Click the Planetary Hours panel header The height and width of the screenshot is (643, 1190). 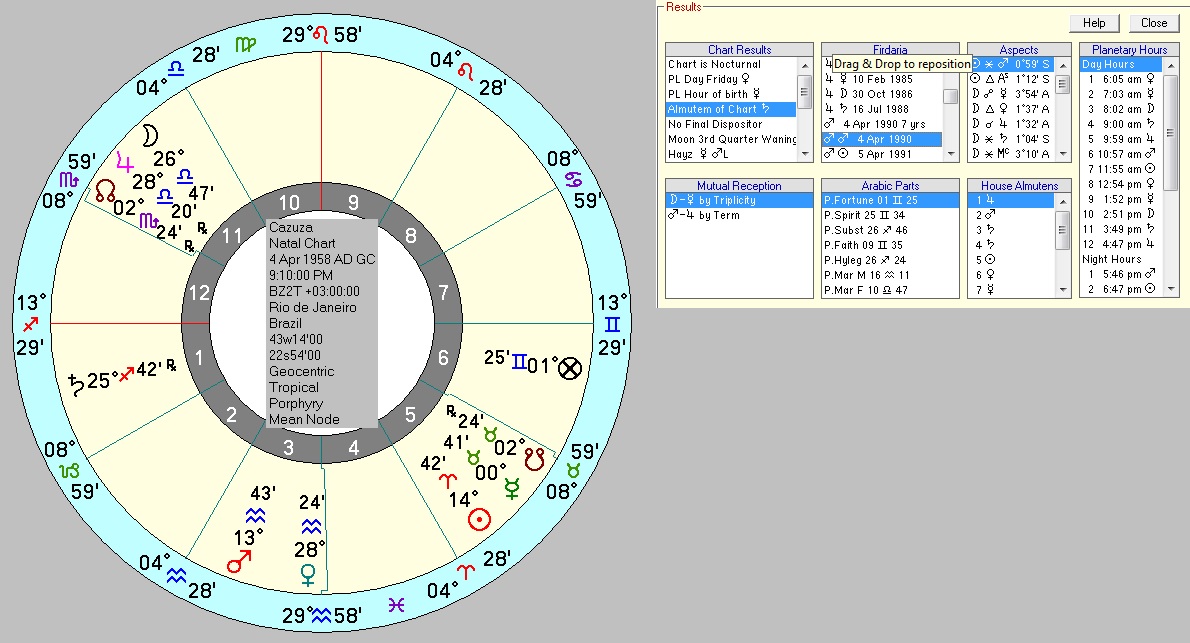[x=1129, y=49]
